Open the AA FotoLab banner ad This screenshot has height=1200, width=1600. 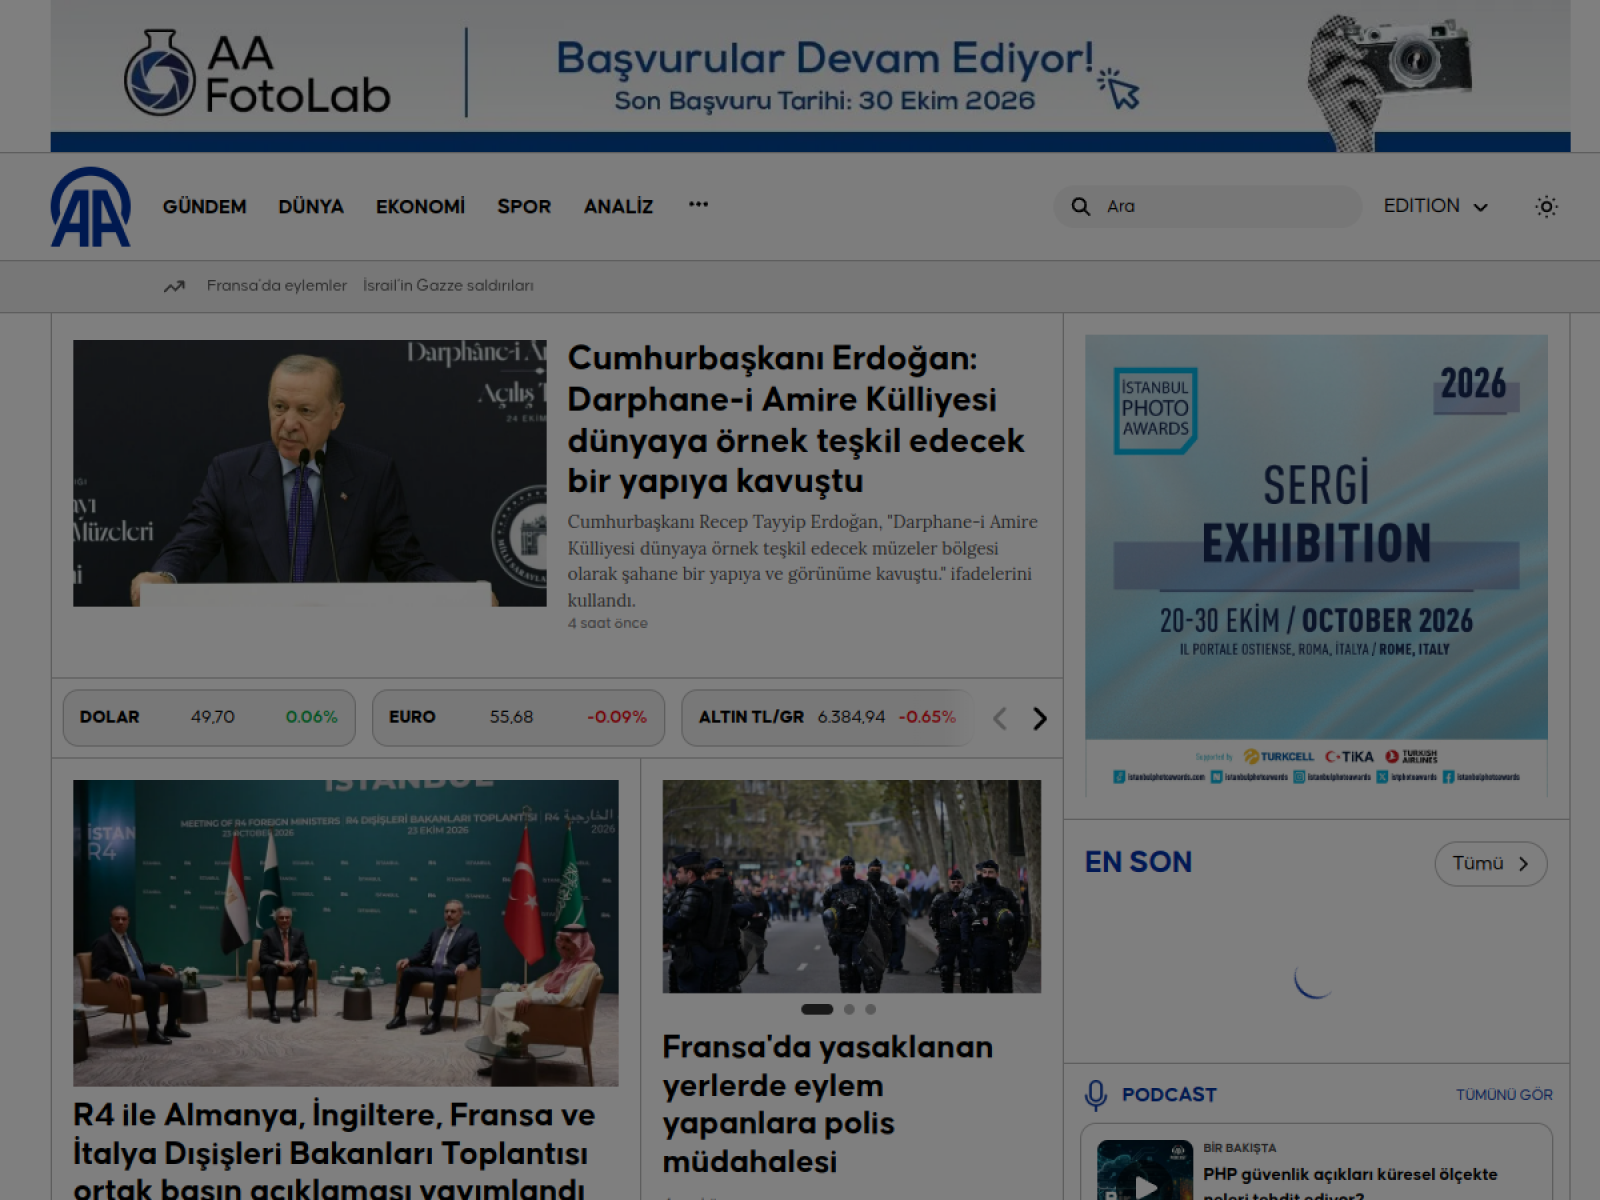[810, 76]
